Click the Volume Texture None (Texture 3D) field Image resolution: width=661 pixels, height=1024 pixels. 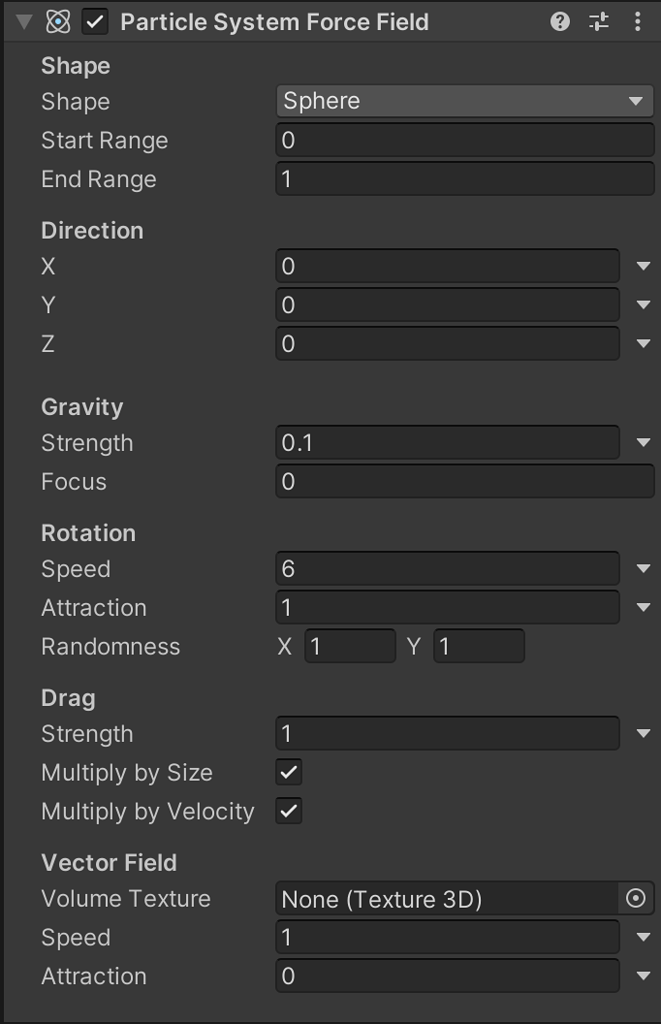click(x=447, y=899)
